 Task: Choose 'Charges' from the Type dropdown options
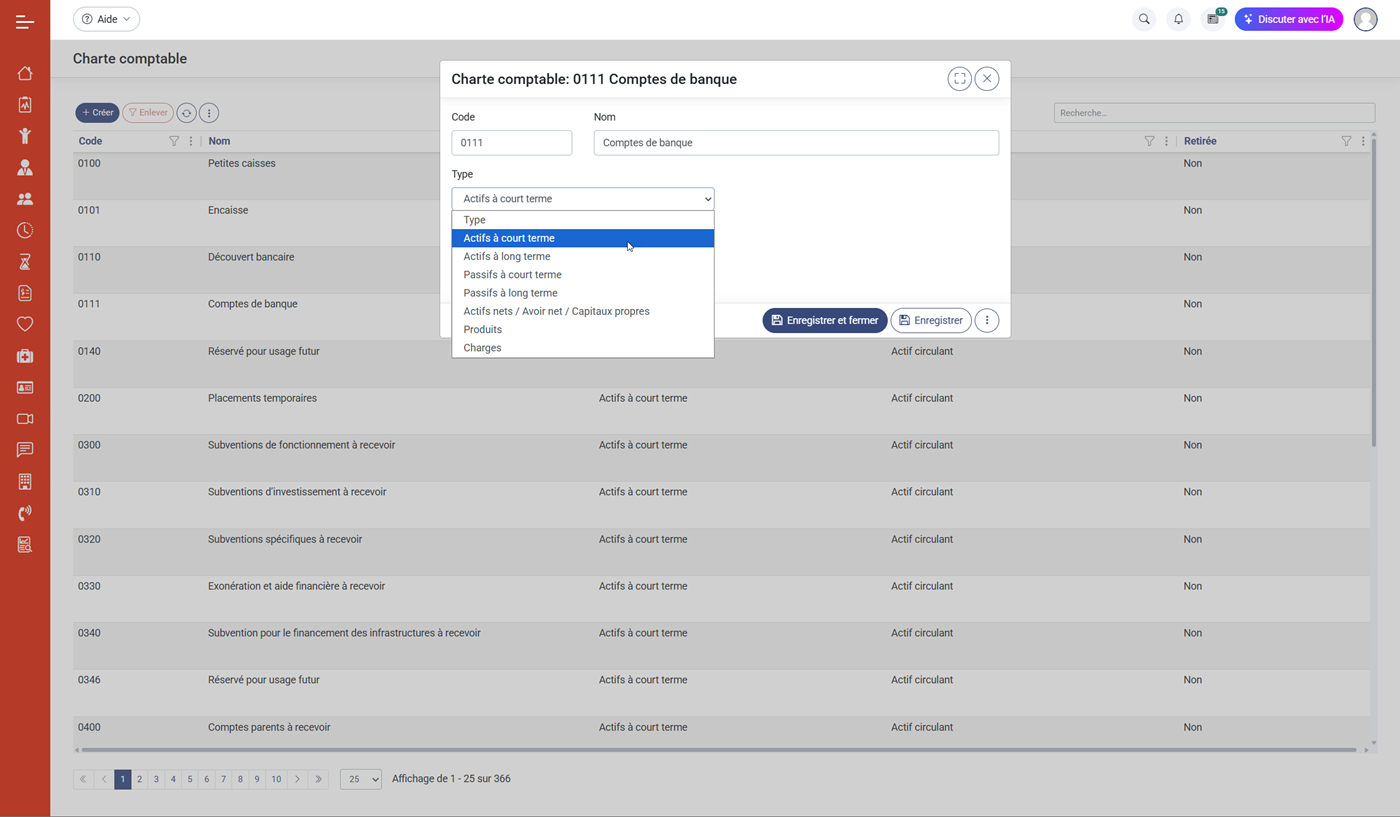point(482,347)
